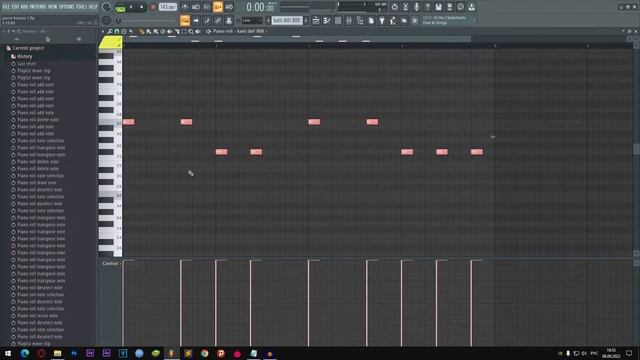Open the tempo tapper icon
The height and width of the screenshot is (360, 640).
click(x=393, y=20)
